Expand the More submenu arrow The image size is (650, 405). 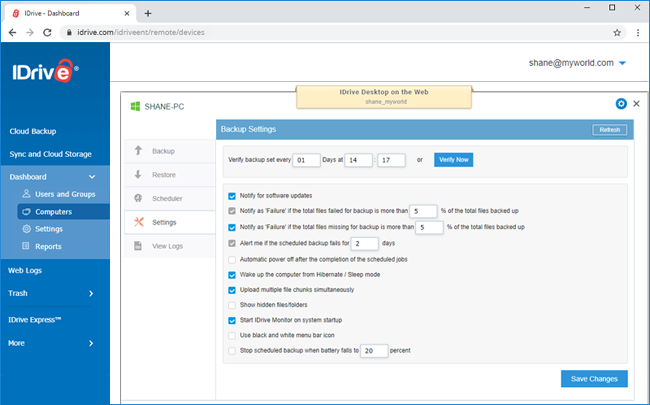coord(91,343)
